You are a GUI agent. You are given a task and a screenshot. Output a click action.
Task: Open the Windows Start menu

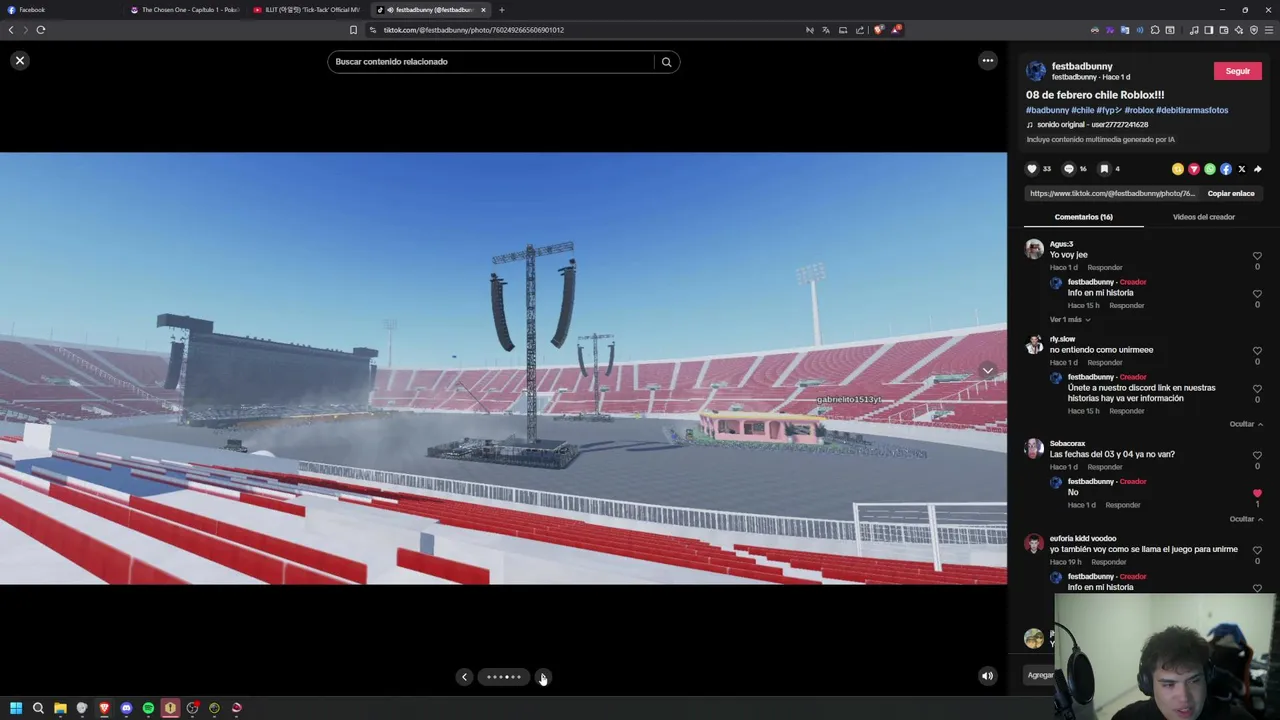pyautogui.click(x=16, y=708)
